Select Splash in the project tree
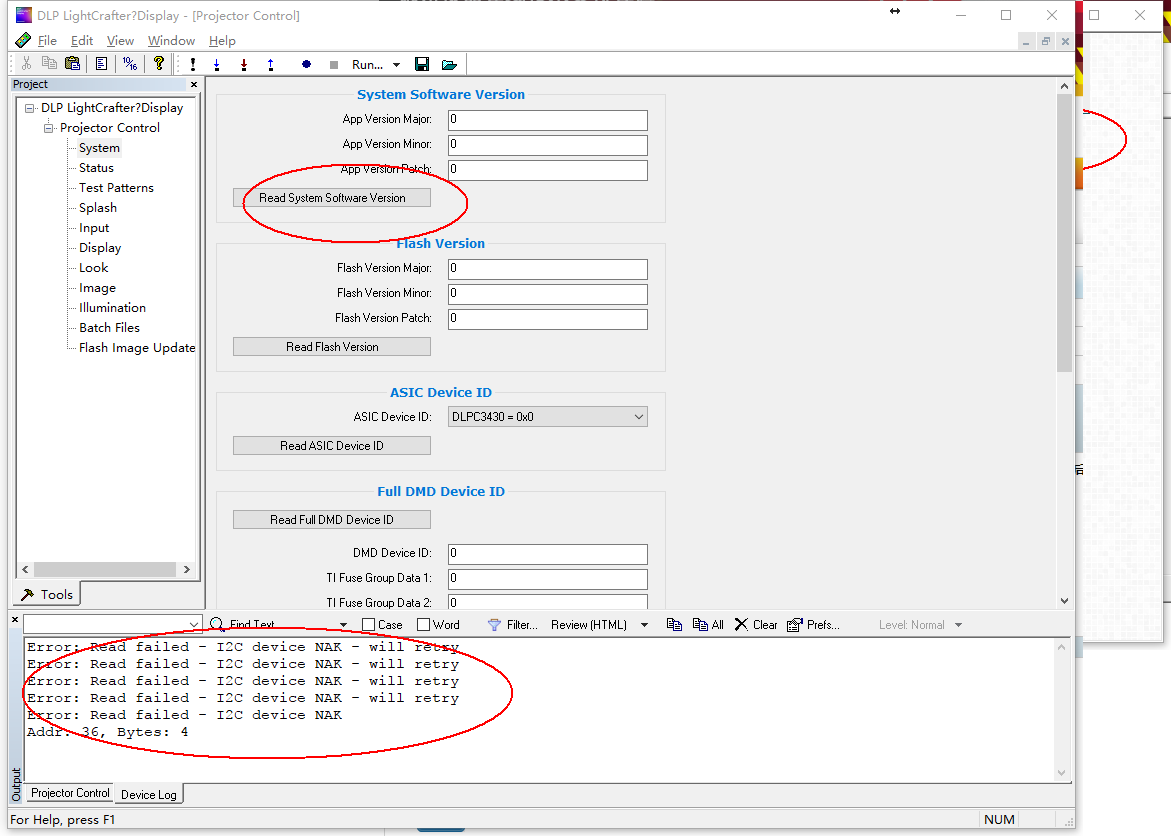The image size is (1171, 836). point(98,208)
